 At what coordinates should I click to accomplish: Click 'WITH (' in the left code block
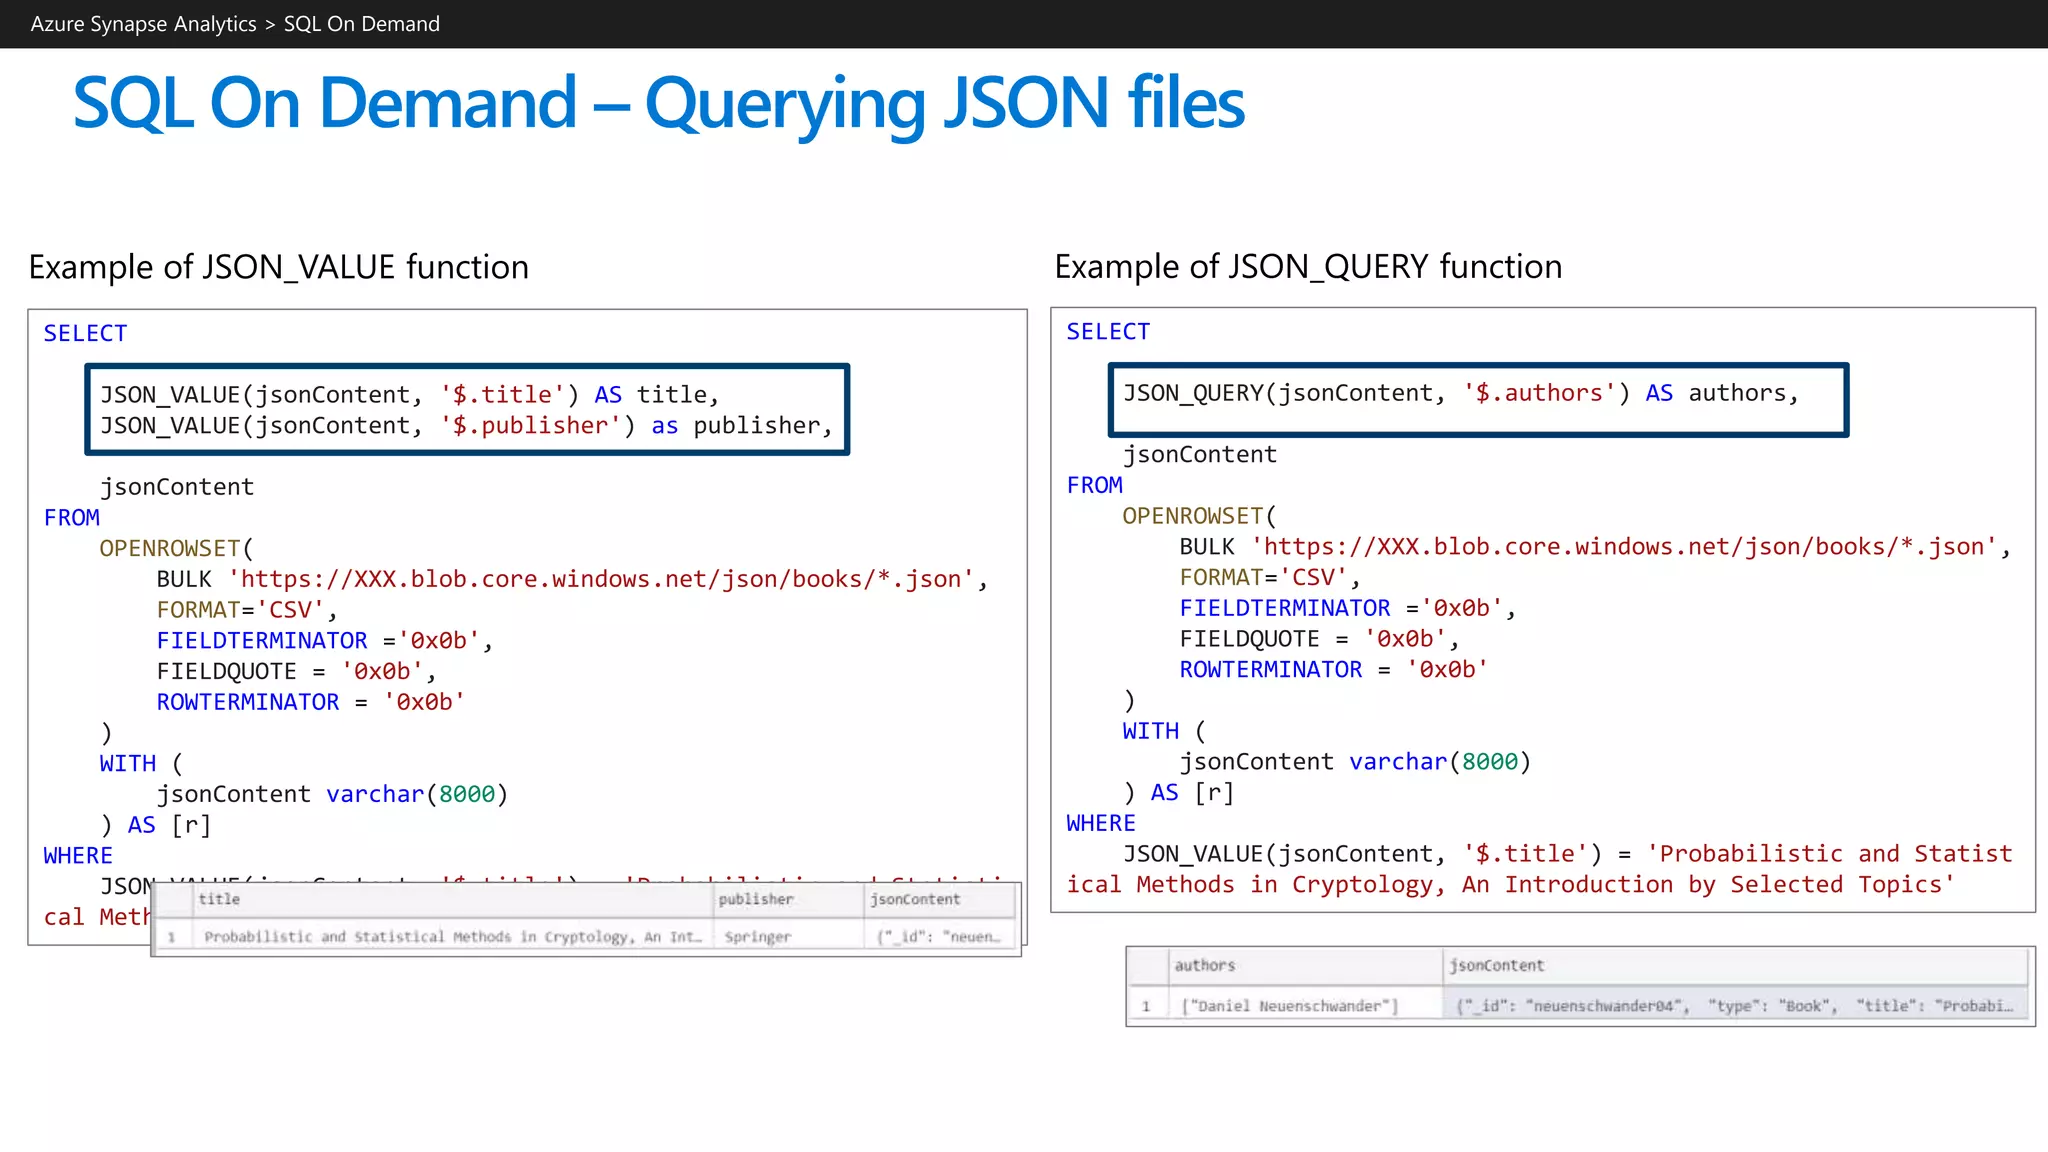tap(142, 764)
